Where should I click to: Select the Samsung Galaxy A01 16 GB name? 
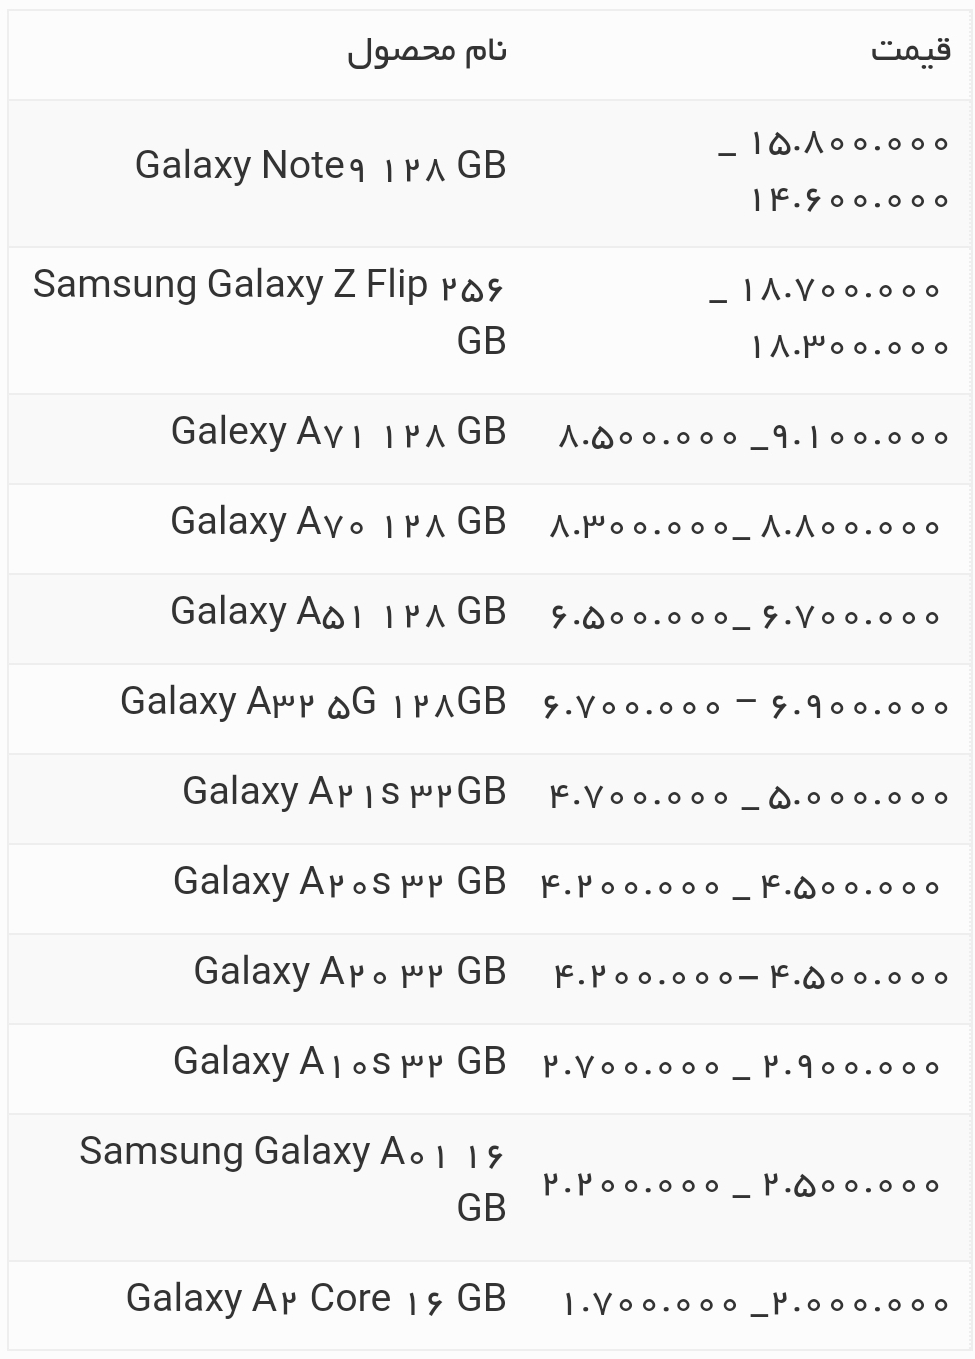click(292, 1179)
